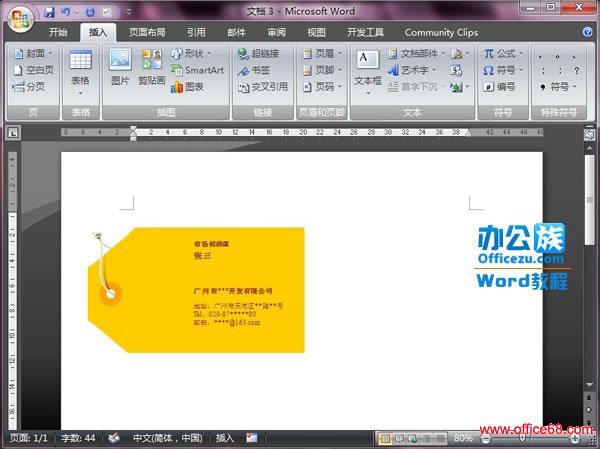
Task: Switch to Draft view
Action: (x=440, y=438)
